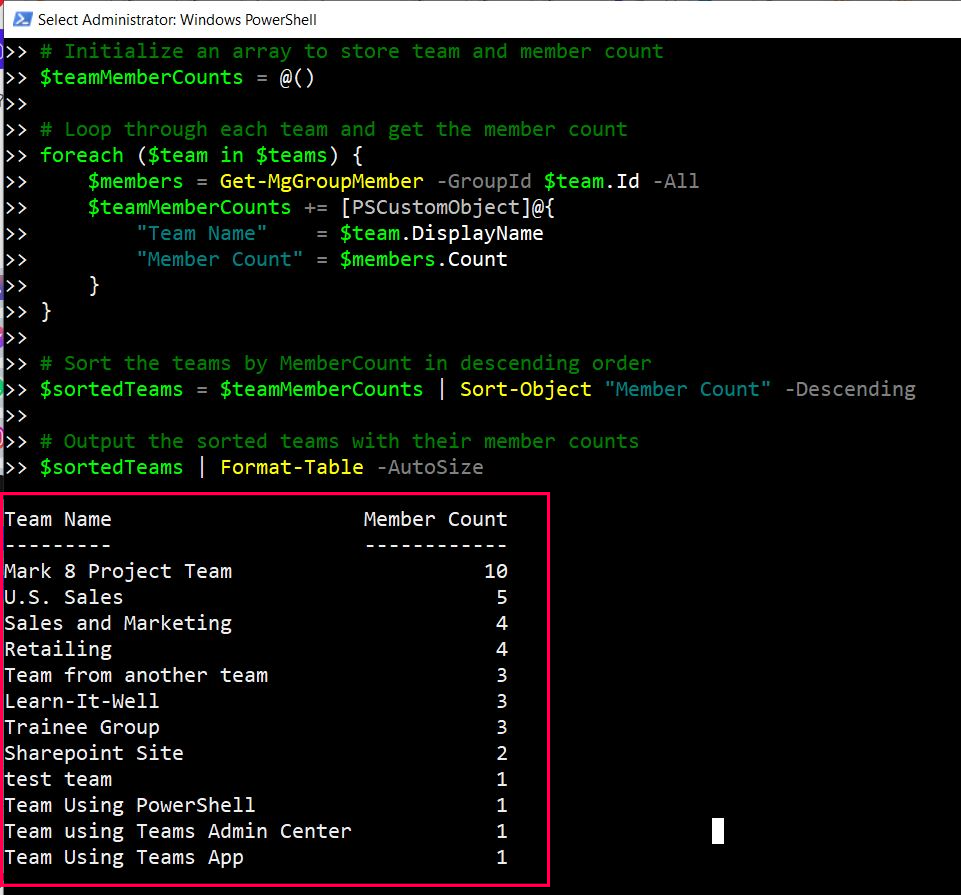This screenshot has height=895, width=961.
Task: Select the "Learn-It-Well" team row
Action: pyautogui.click(x=82, y=702)
